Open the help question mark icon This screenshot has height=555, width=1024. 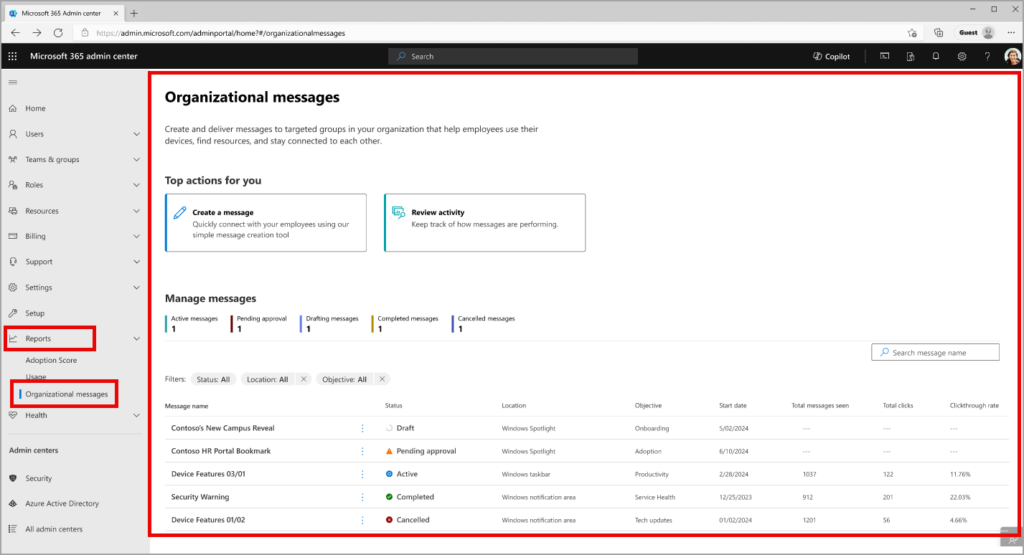[987, 56]
